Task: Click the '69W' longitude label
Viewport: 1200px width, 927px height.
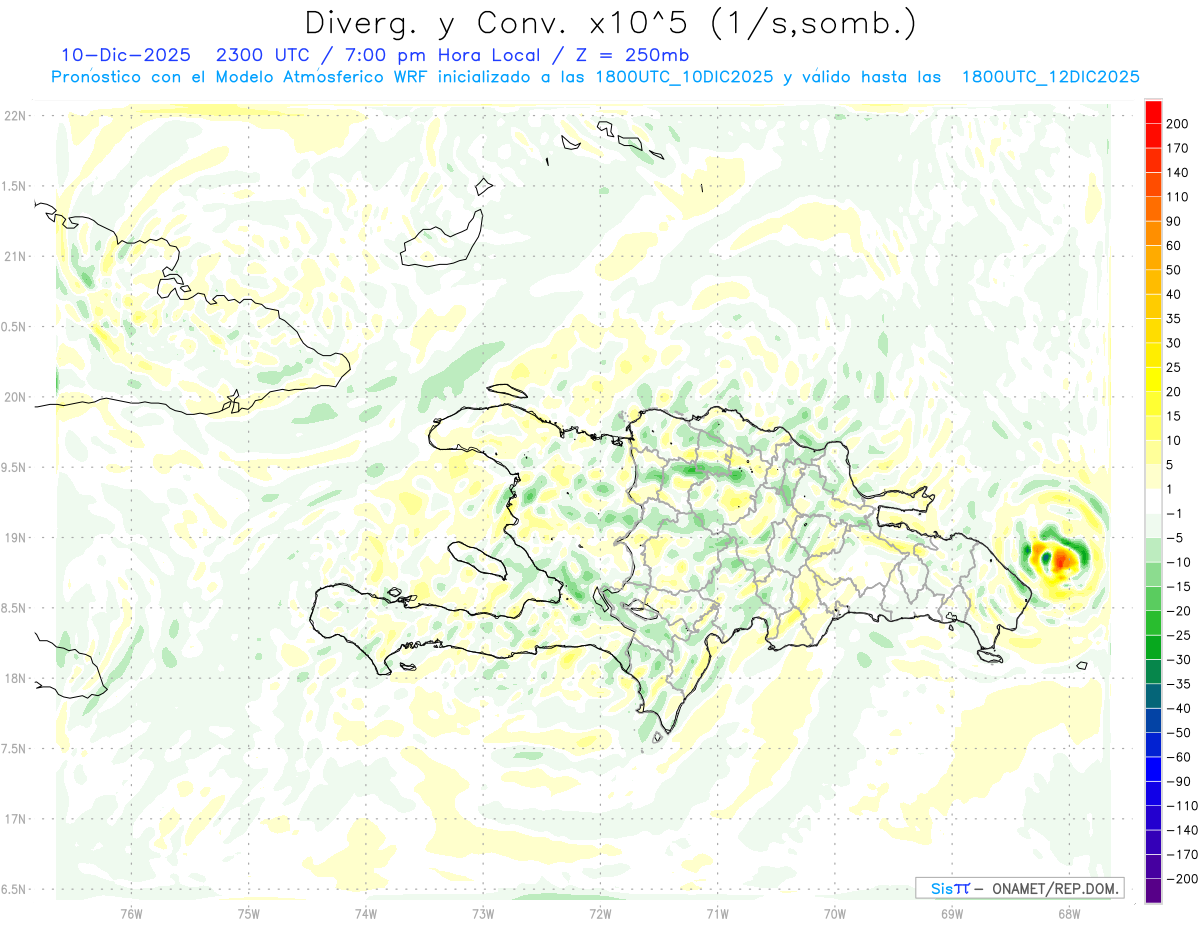Action: [952, 914]
